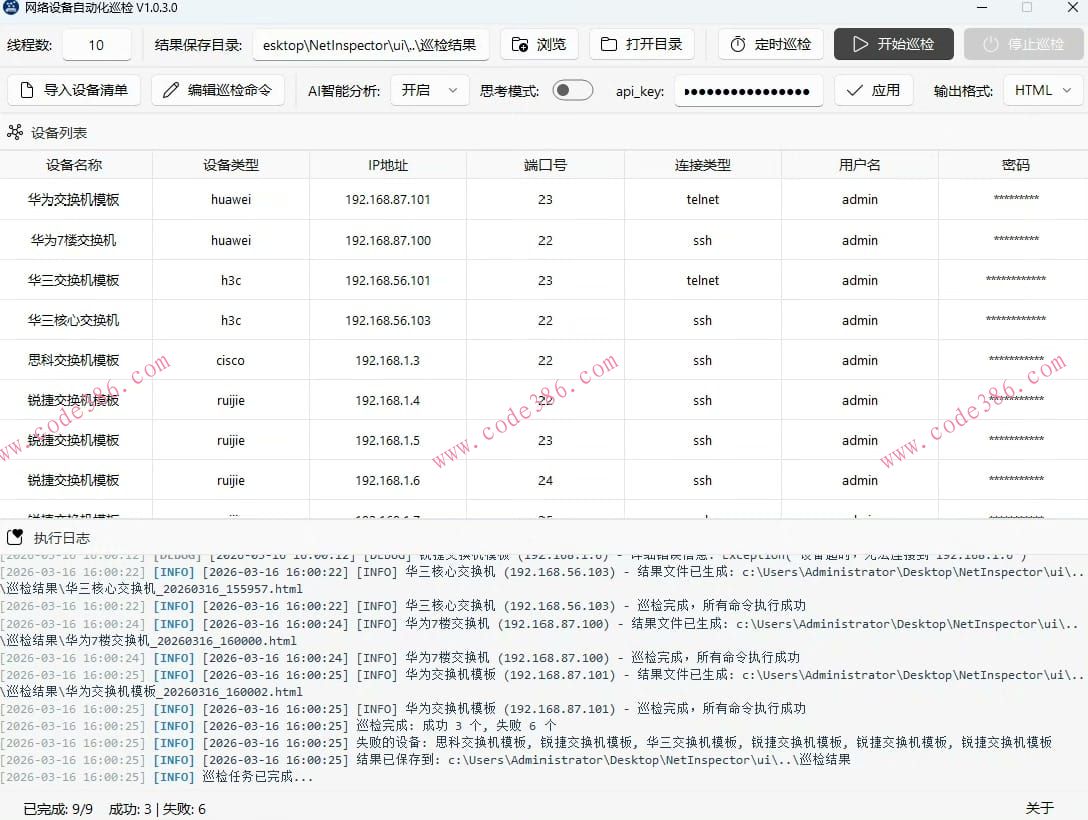Open the AI智能分析 开启 dropdown
The height and width of the screenshot is (820, 1088).
(430, 90)
